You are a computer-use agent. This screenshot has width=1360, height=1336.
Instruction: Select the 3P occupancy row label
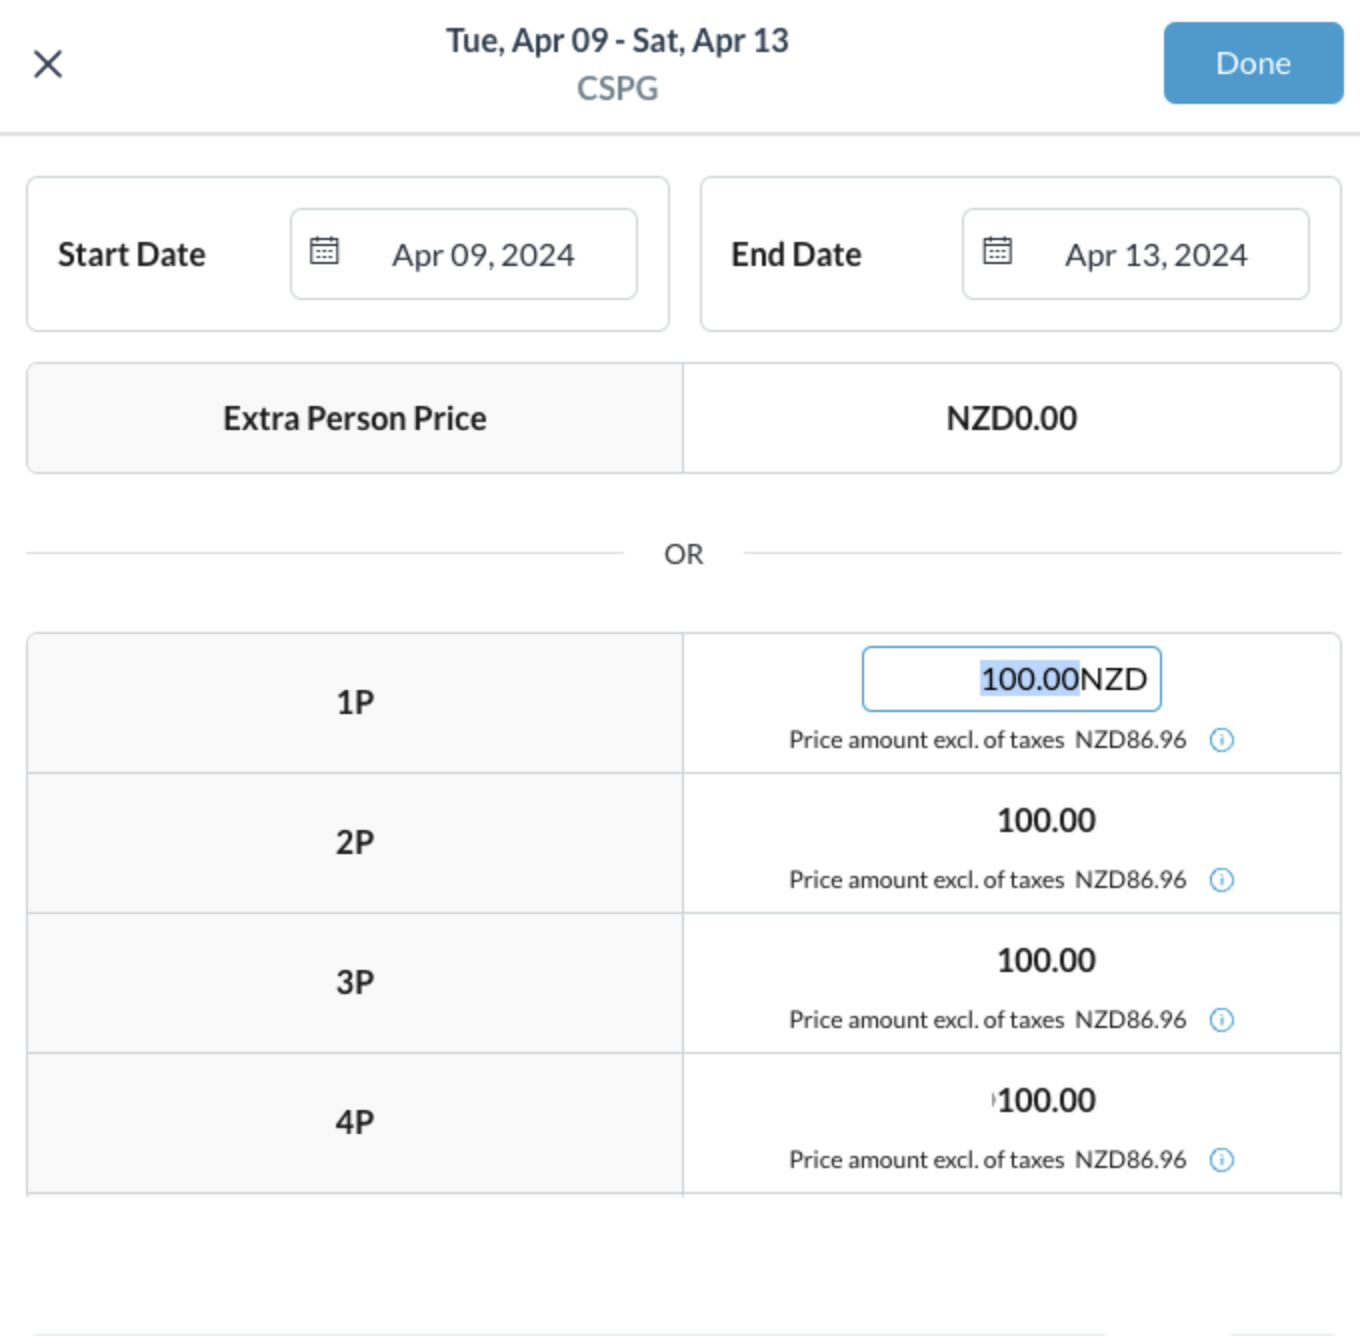point(355,982)
